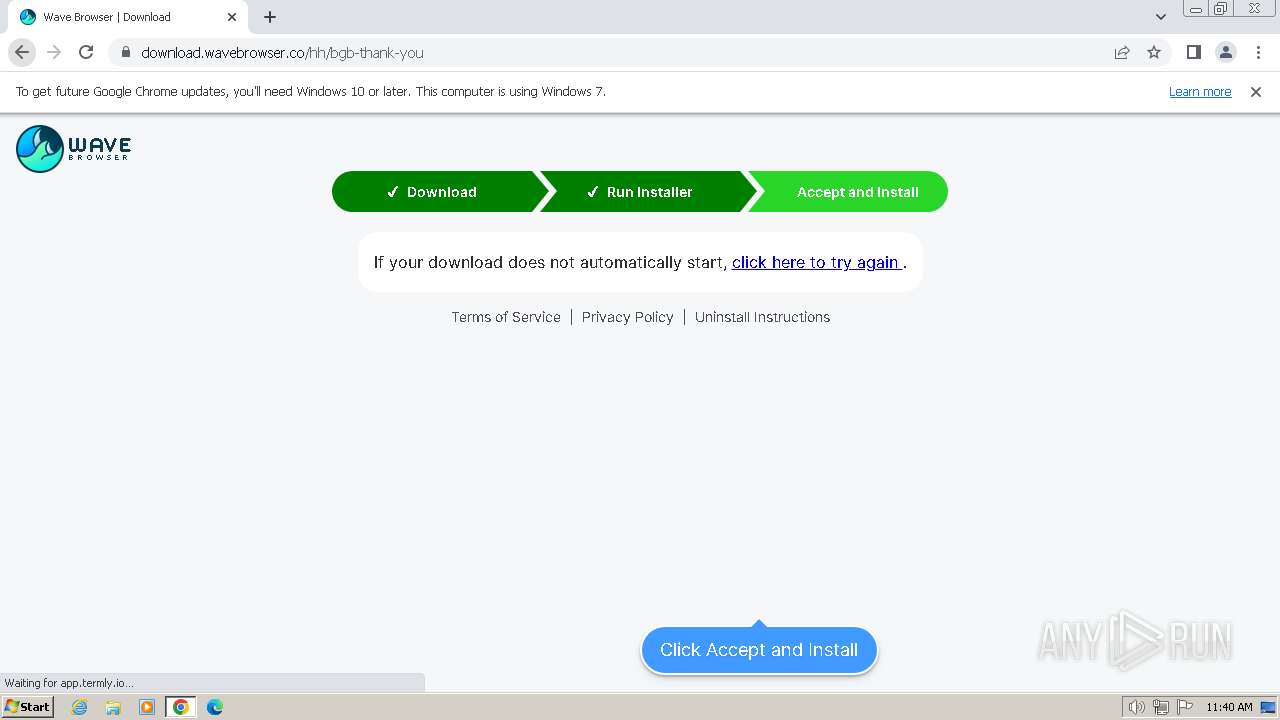Click 'click here to try again' link

pyautogui.click(x=817, y=262)
